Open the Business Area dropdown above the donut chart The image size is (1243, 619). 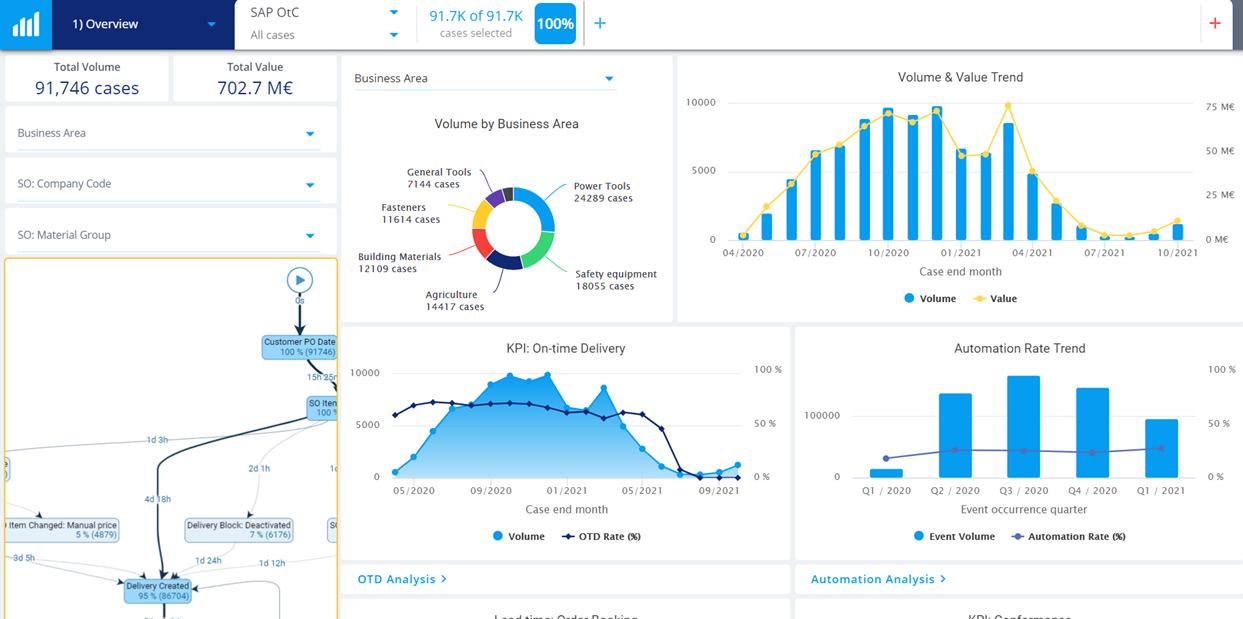484,78
